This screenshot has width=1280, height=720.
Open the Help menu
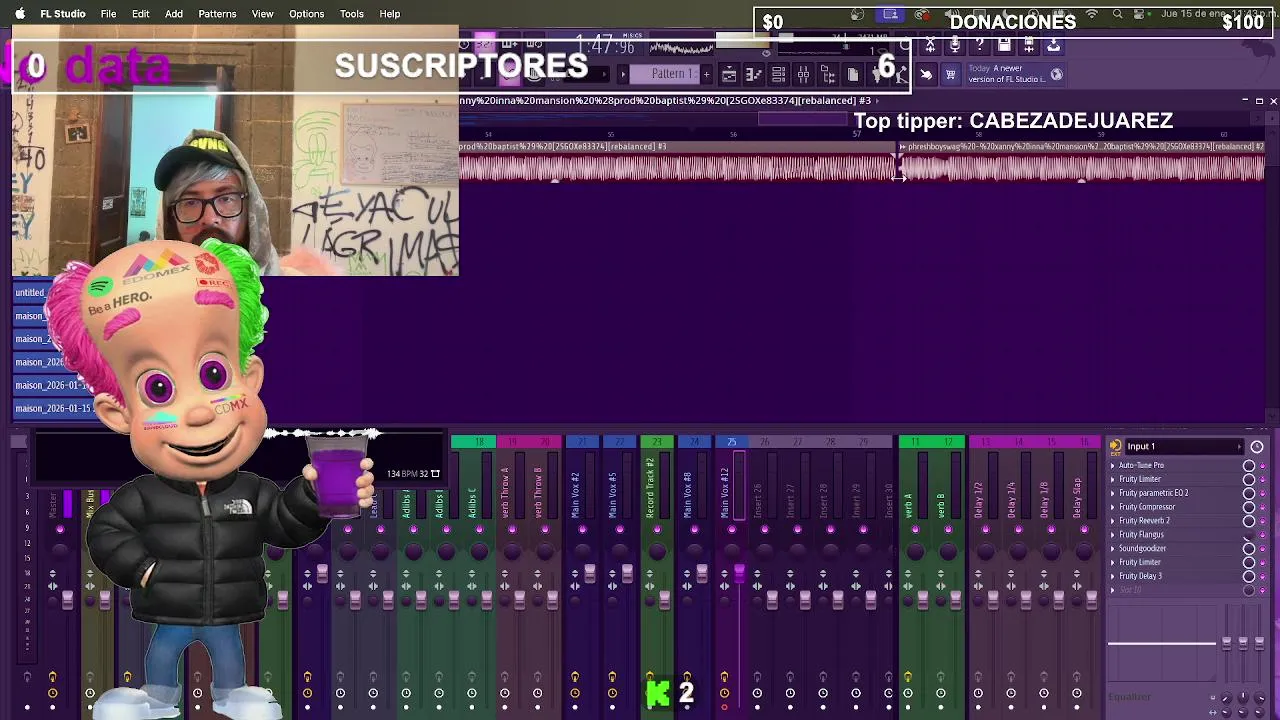pyautogui.click(x=390, y=14)
